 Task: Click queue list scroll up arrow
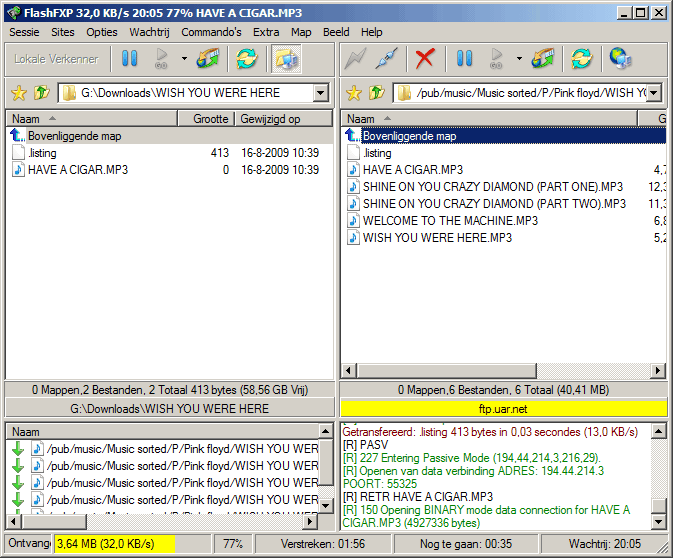pos(325,431)
